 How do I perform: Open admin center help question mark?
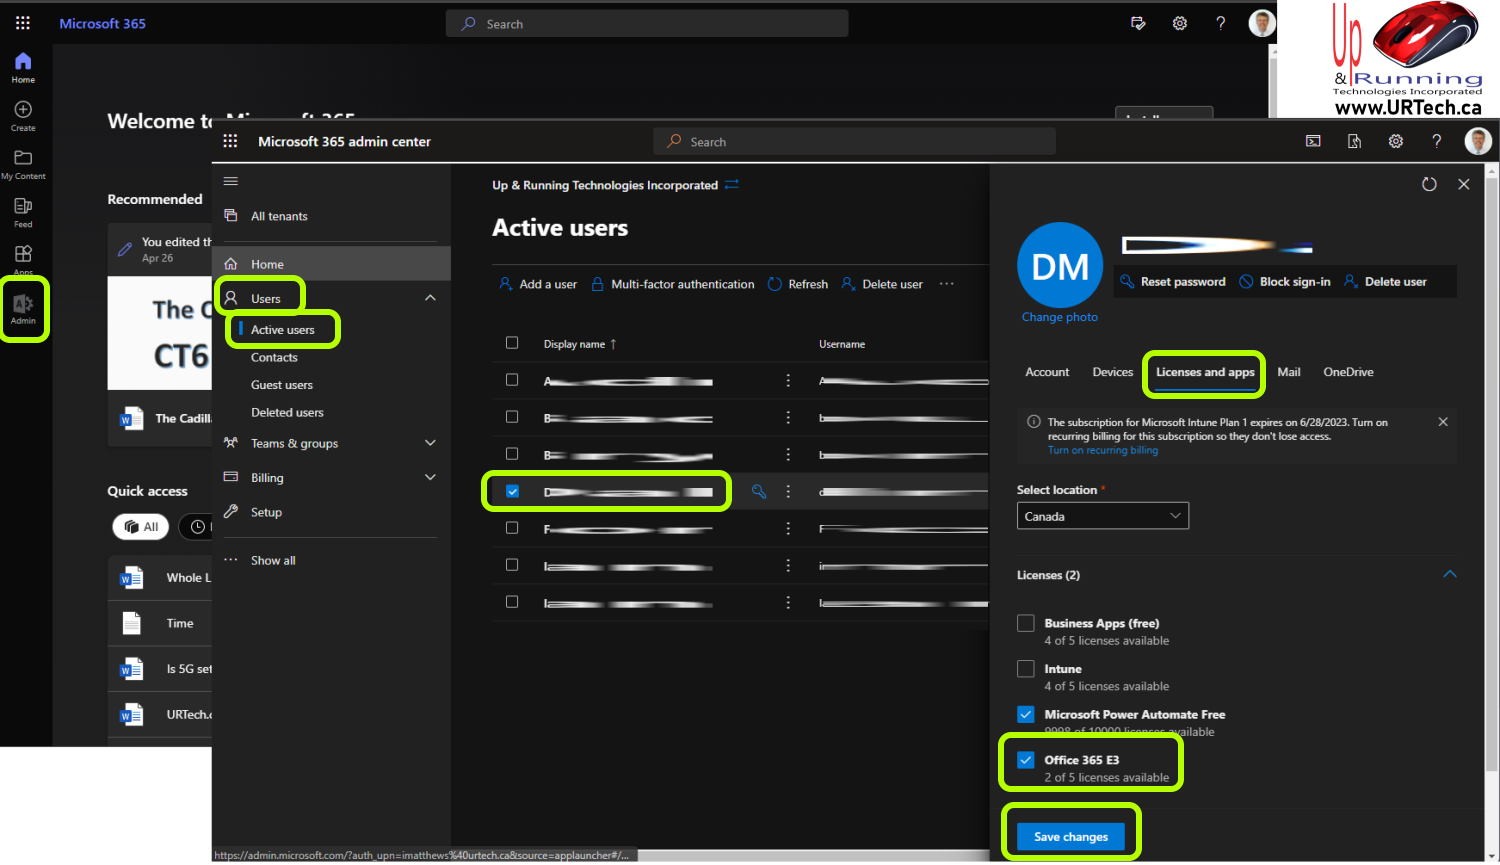coord(1436,141)
